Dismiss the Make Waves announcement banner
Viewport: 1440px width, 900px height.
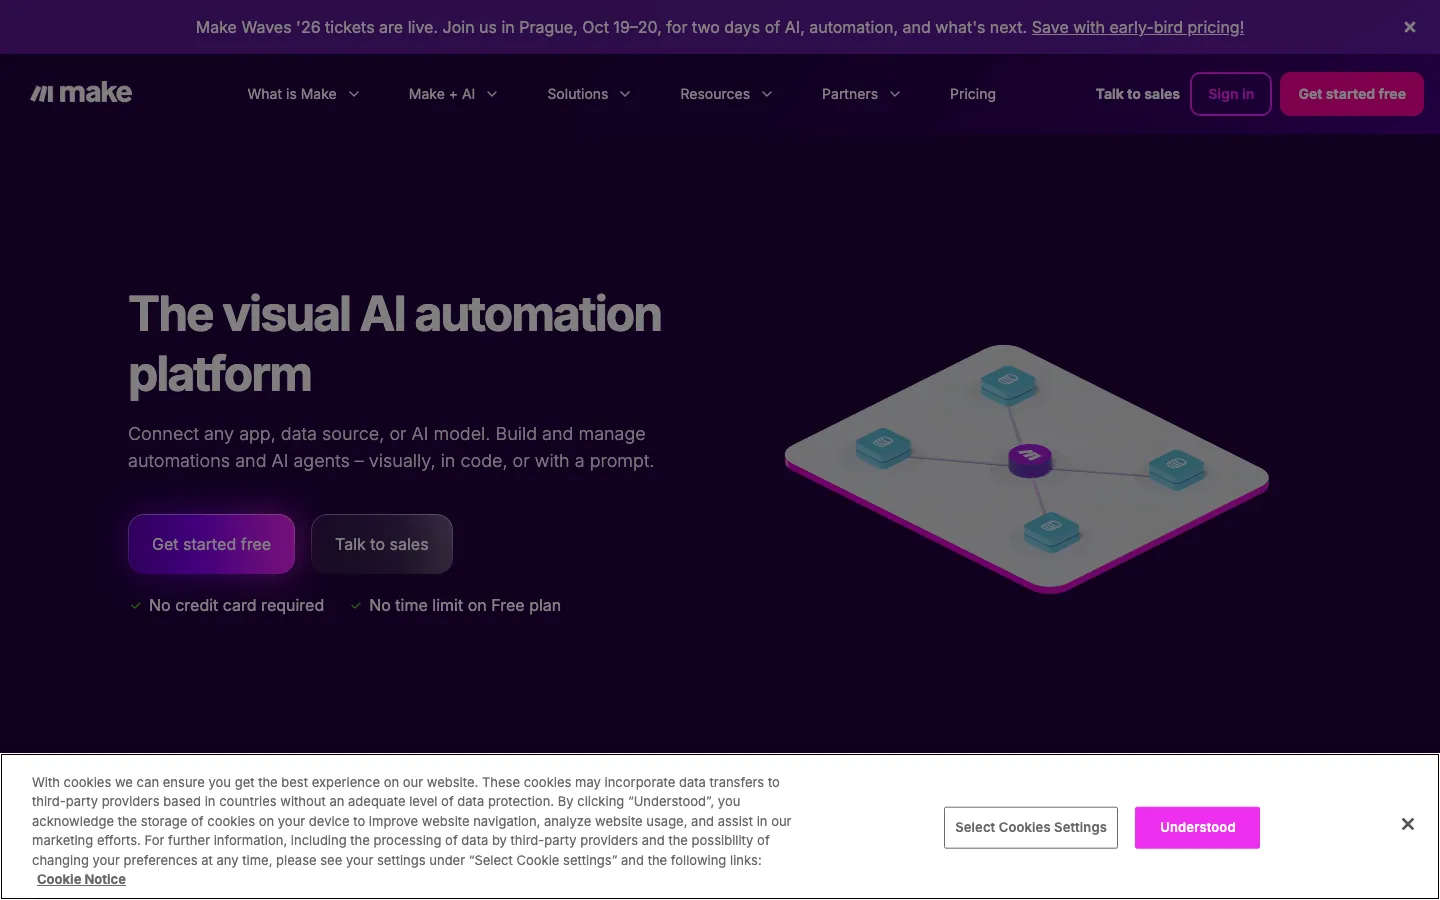1409,27
